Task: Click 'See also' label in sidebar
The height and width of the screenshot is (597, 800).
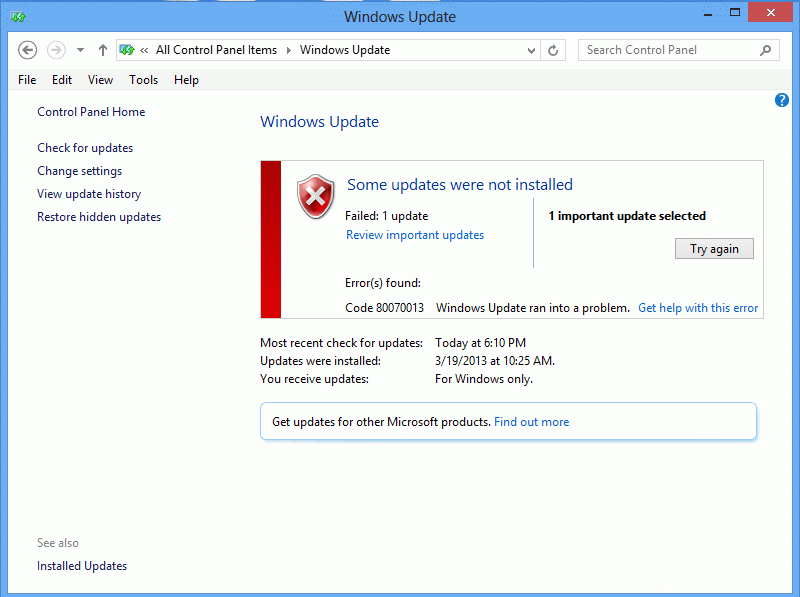Action: pyautogui.click(x=58, y=543)
